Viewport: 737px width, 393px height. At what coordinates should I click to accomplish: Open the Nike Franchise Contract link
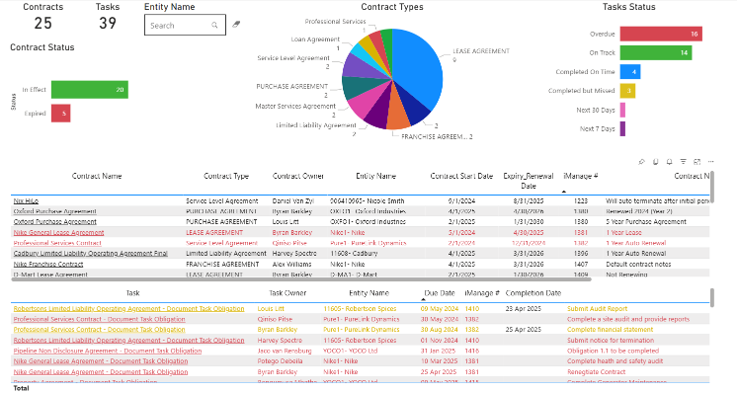click(48, 264)
